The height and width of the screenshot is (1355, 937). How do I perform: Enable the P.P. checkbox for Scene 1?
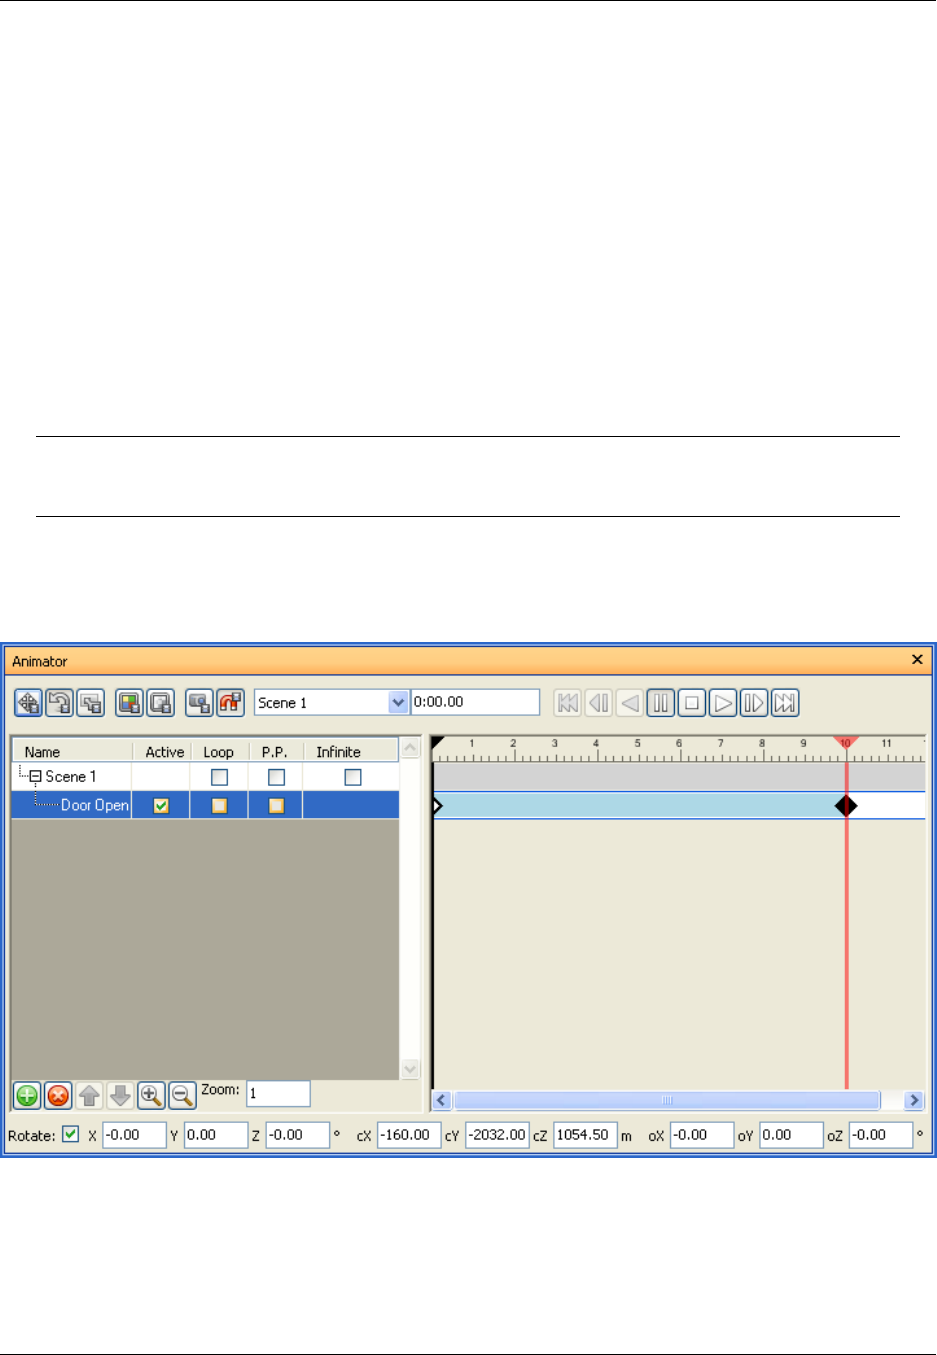(x=276, y=777)
